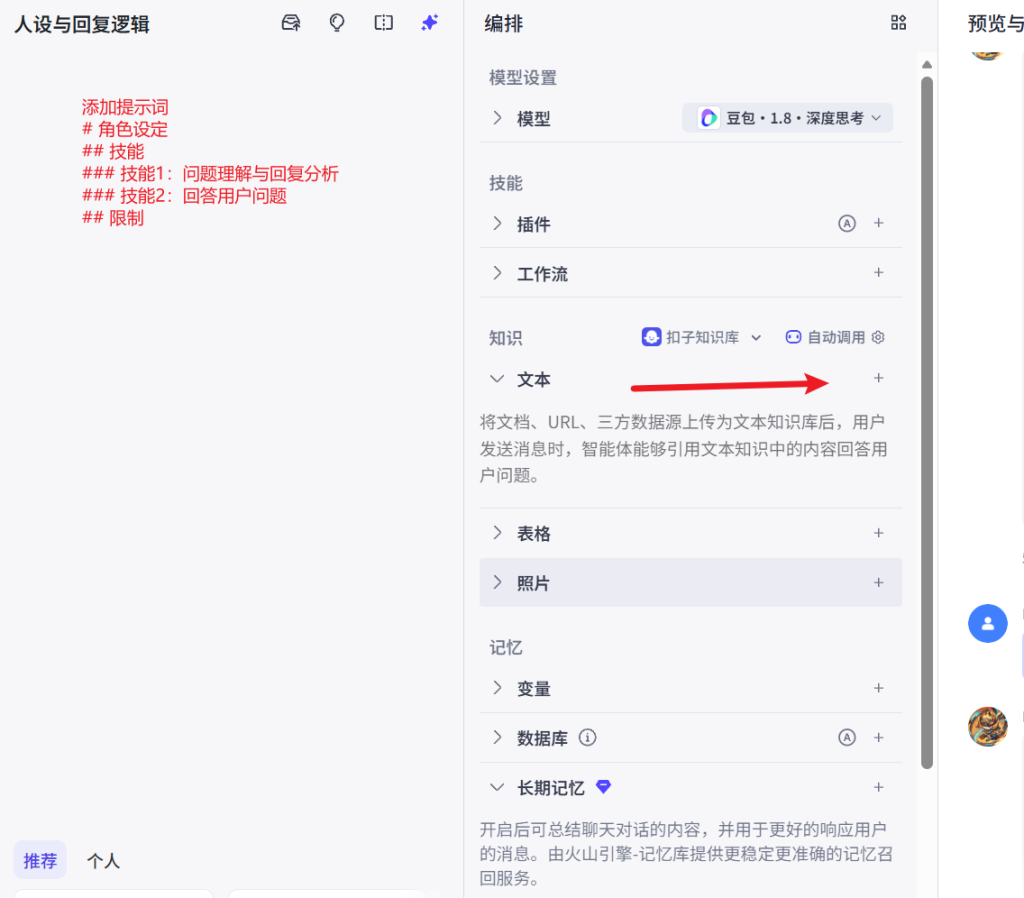
Task: Toggle the (A) auto mode beside 数据库
Action: tap(847, 737)
